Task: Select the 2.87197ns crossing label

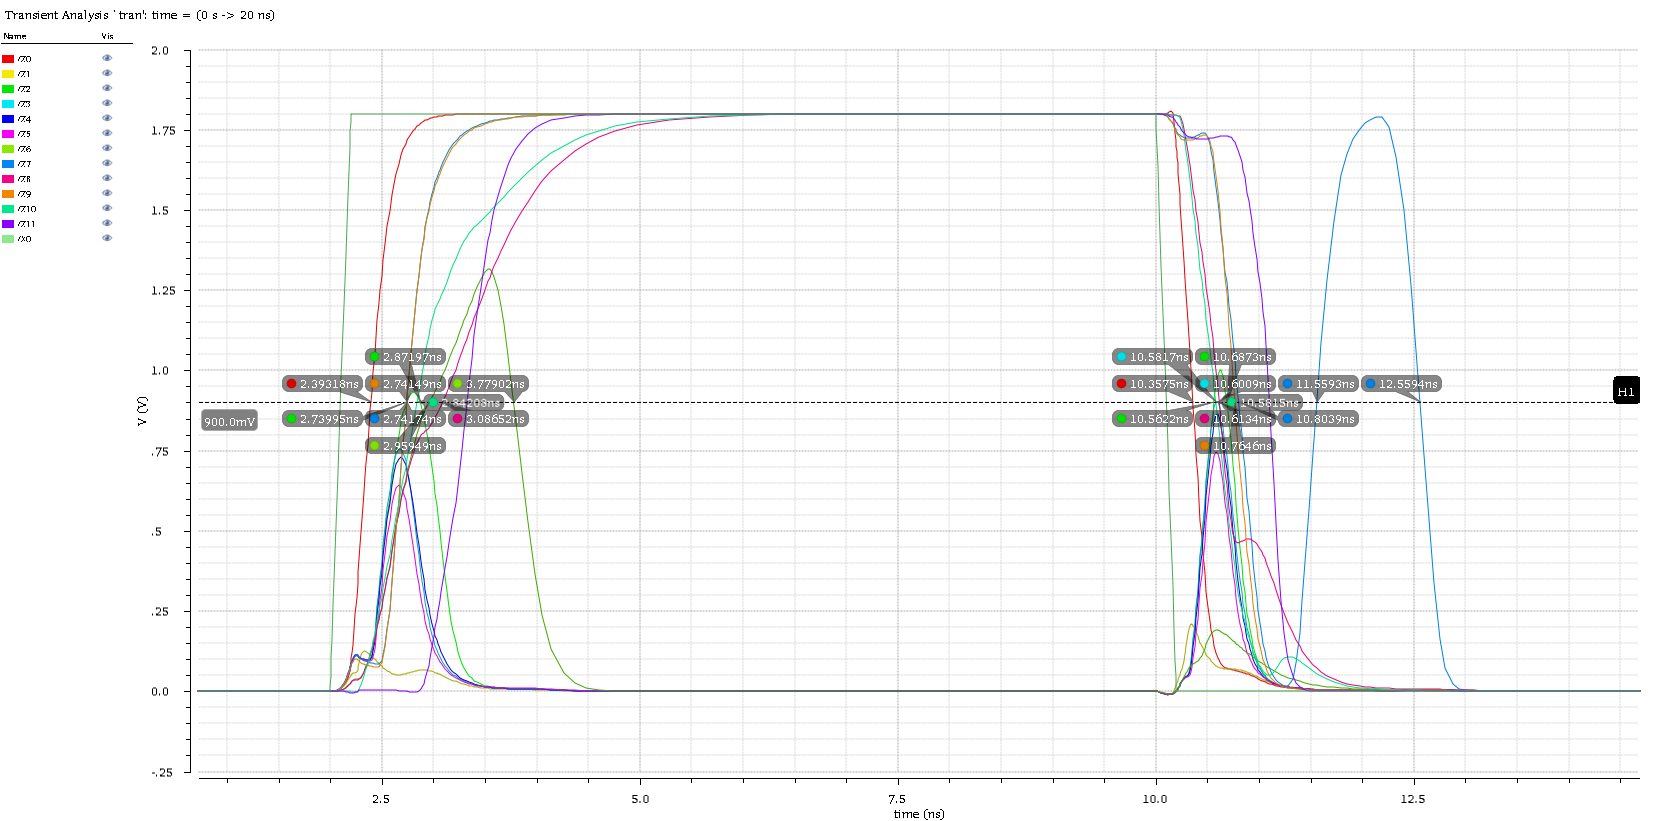Action: pos(405,357)
